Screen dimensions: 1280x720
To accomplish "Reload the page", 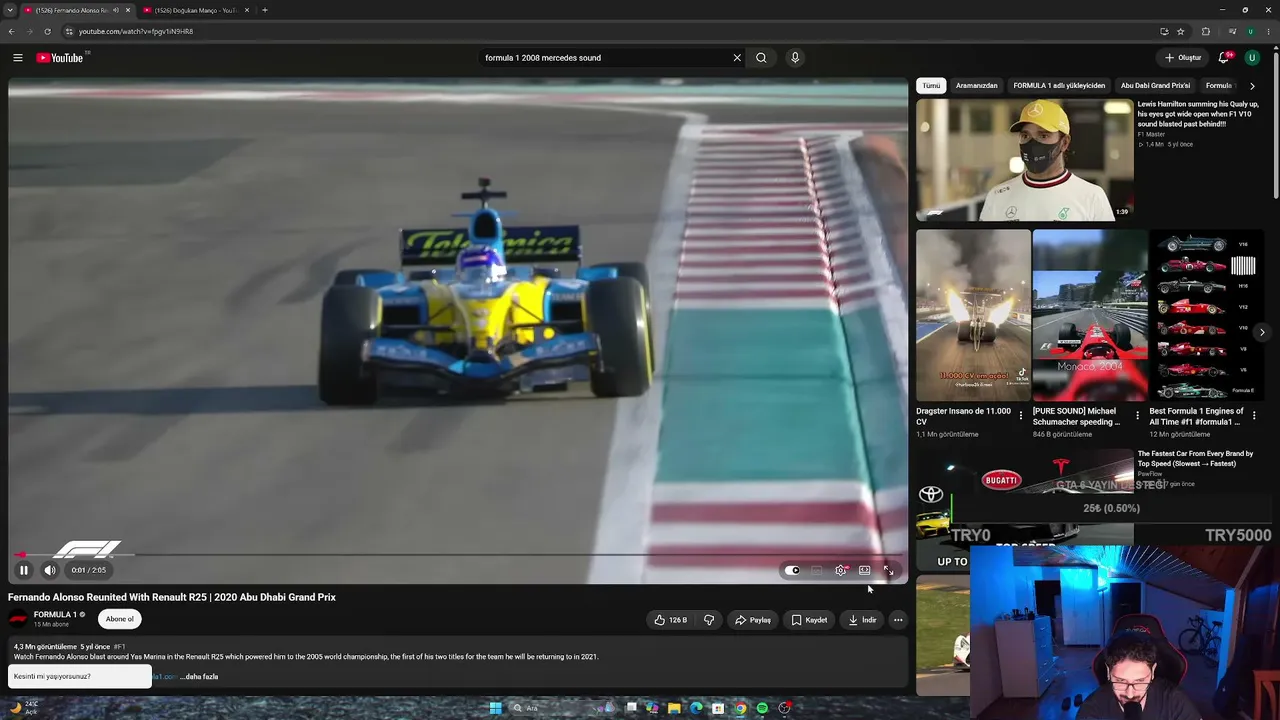I will (x=47, y=31).
